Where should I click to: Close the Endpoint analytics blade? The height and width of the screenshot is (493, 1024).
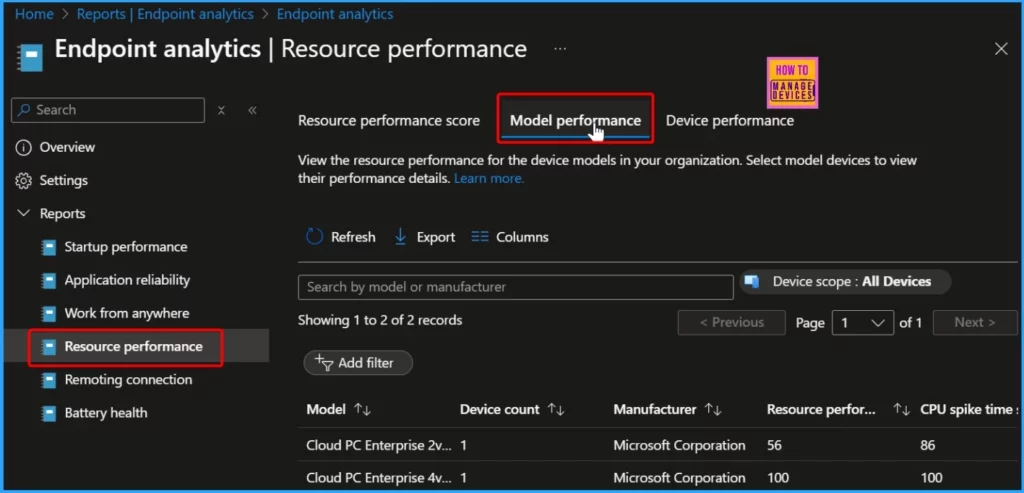tap(1001, 49)
